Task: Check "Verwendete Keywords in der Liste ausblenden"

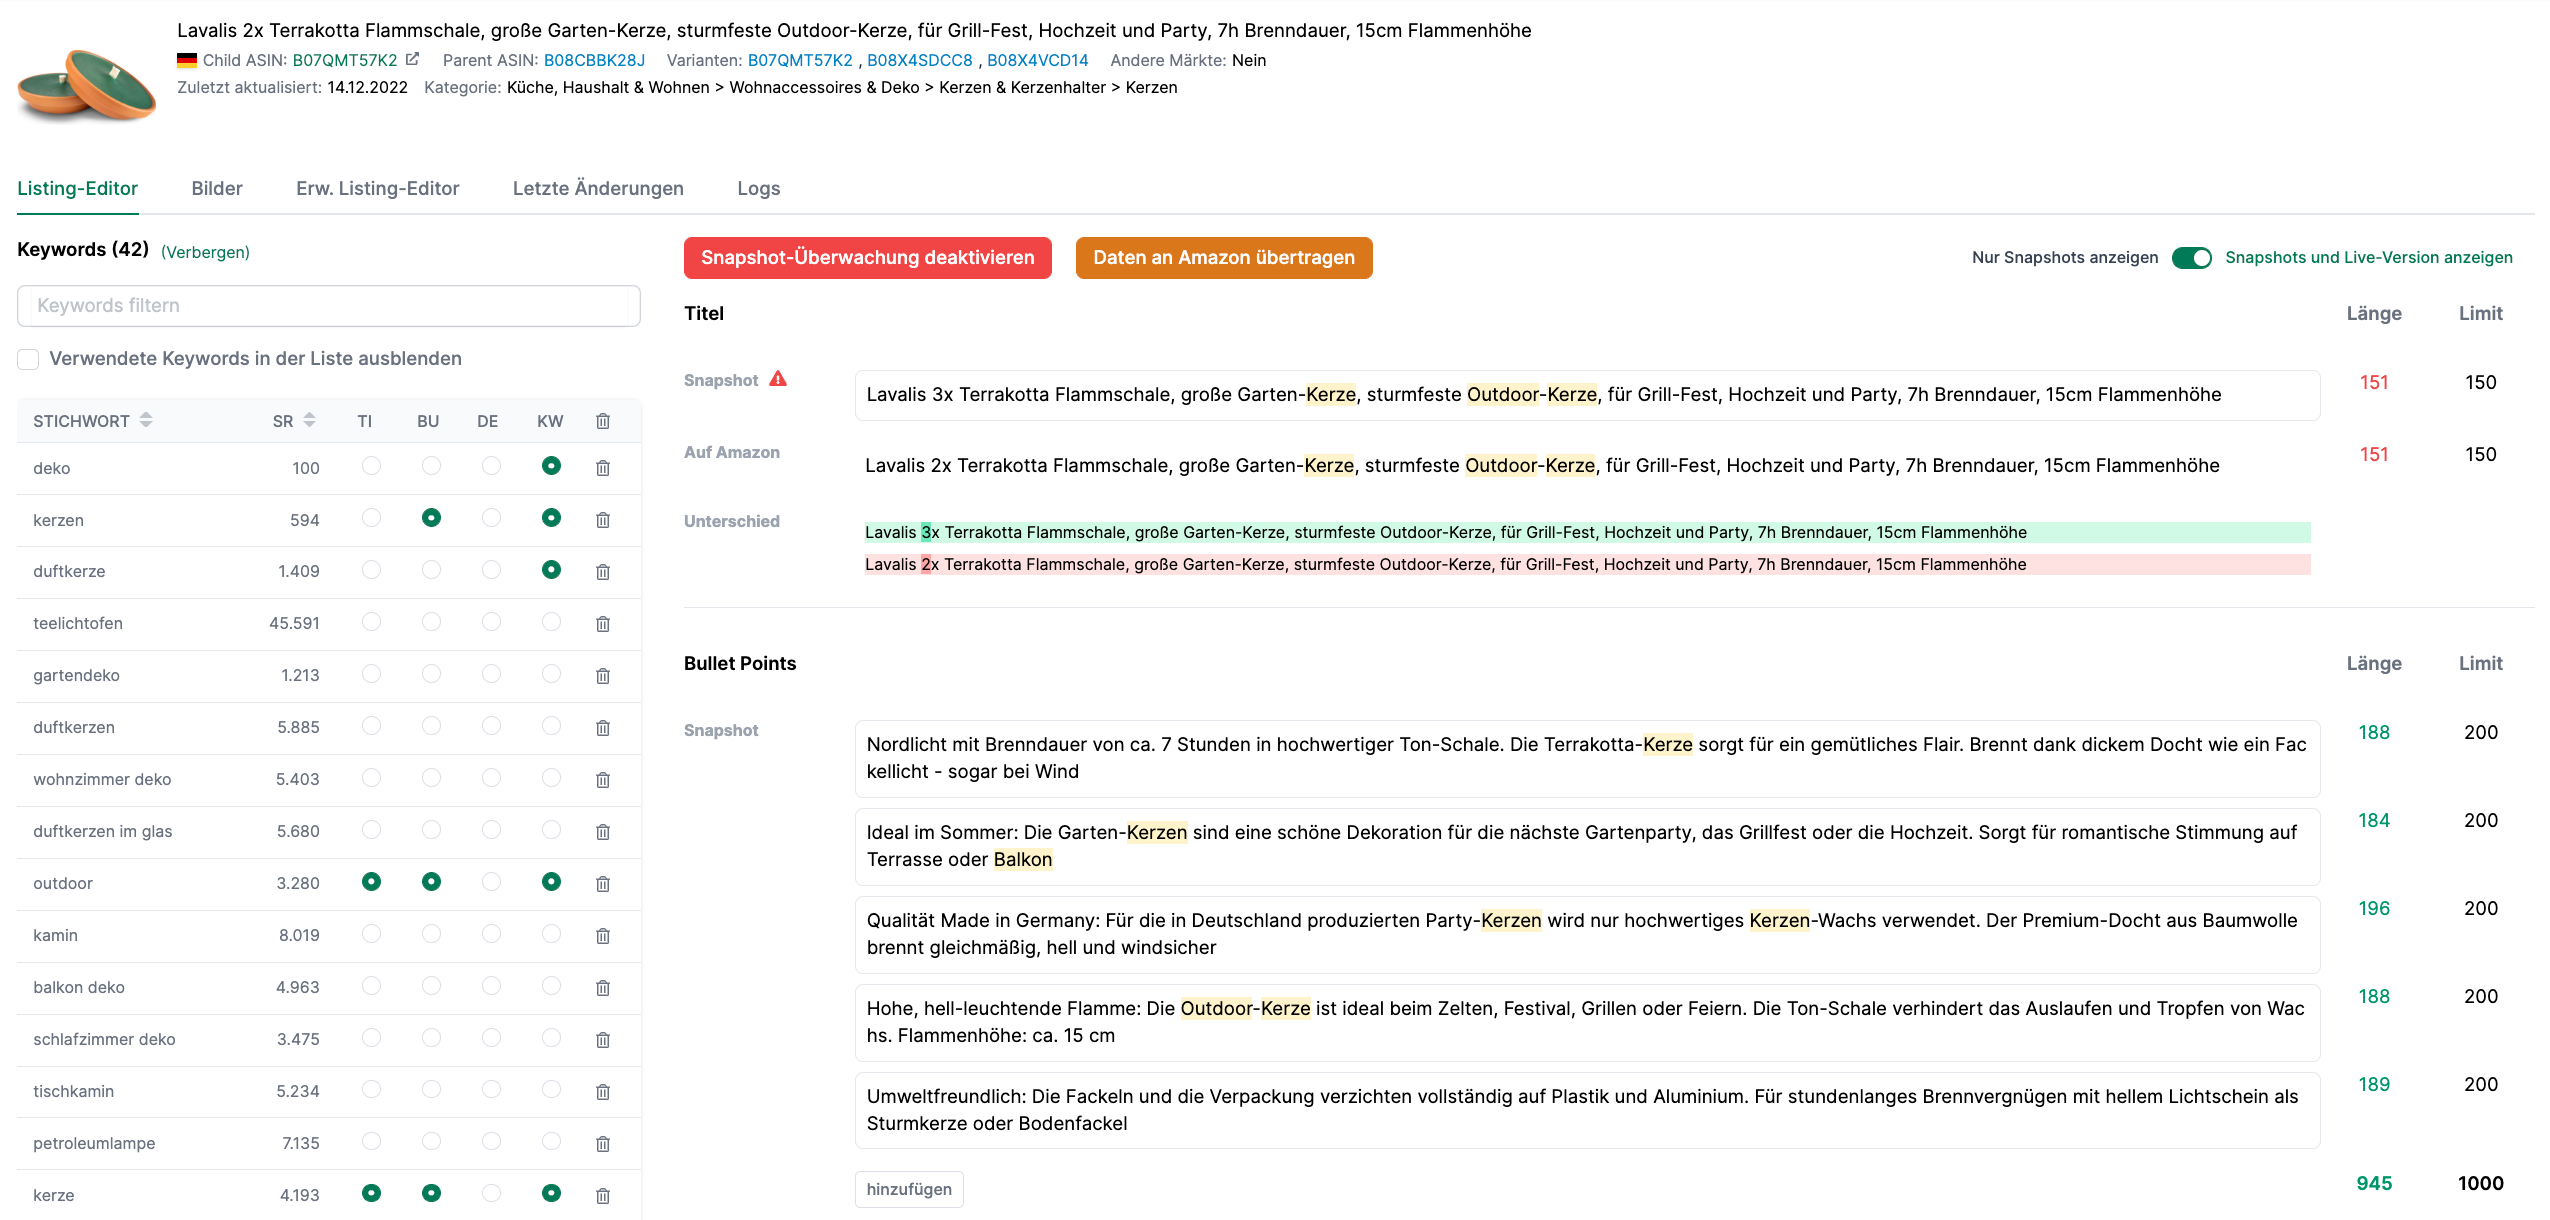Action: pos(27,358)
